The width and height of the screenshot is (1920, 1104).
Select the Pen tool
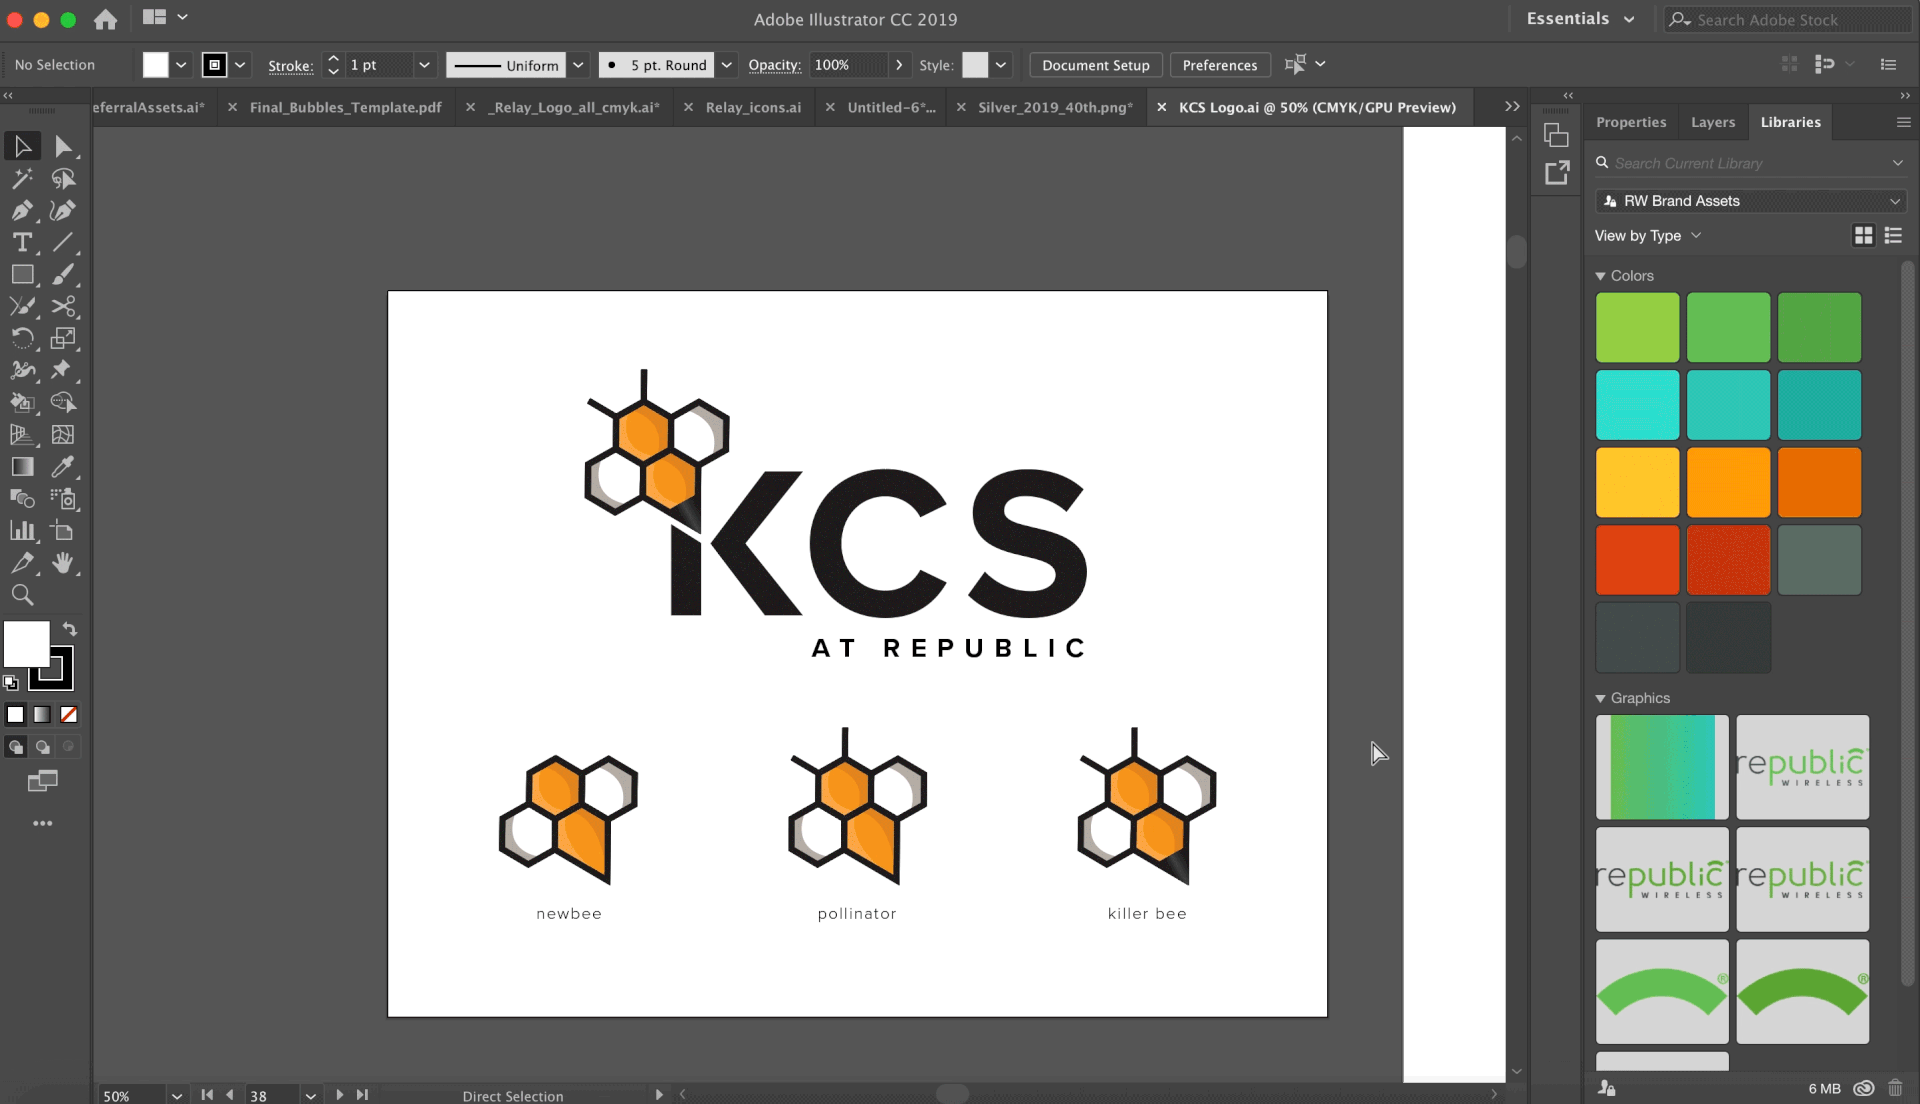(x=22, y=210)
